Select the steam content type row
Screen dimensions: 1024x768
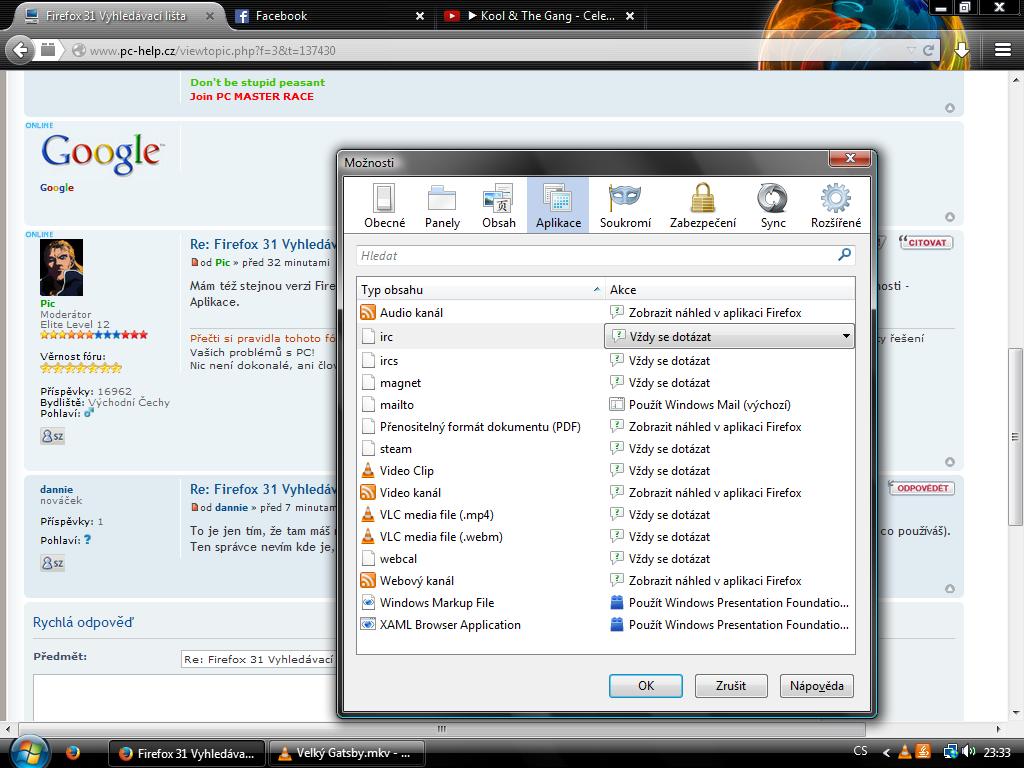[x=605, y=449]
